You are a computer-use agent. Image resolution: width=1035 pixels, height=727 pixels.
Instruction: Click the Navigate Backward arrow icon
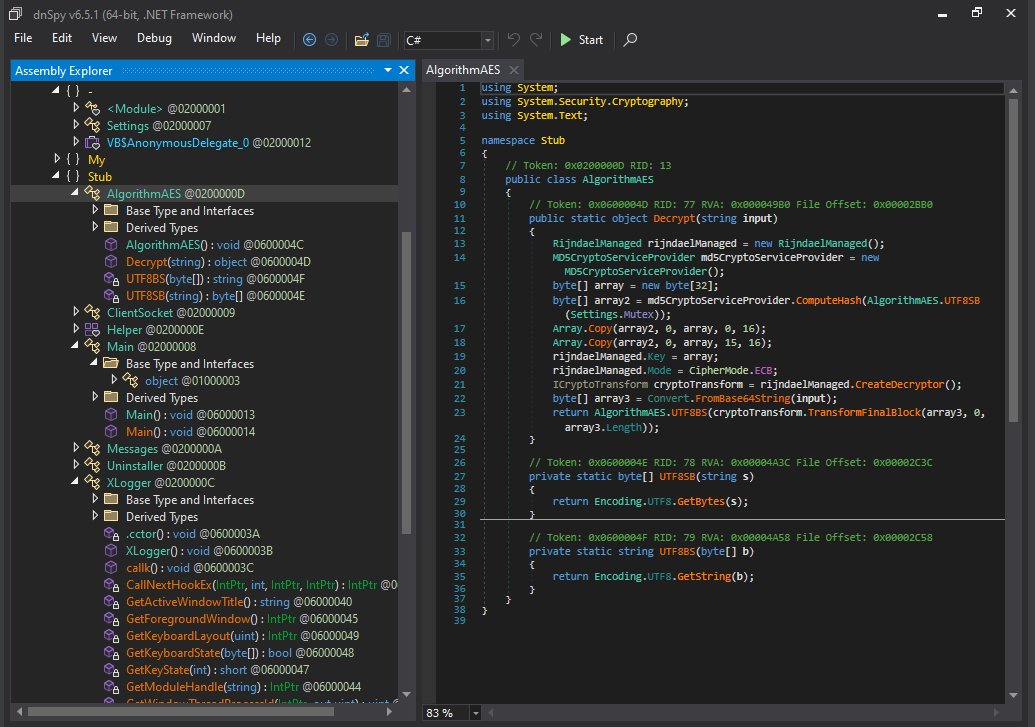point(309,40)
